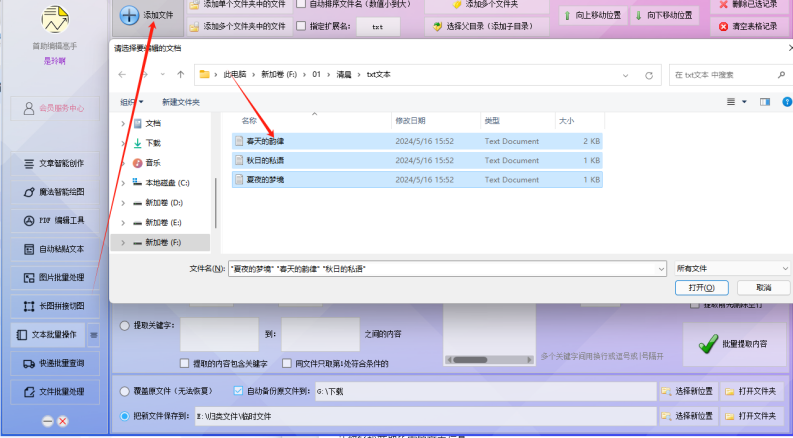Screen dimensions: 793x438
Task: Expand the menu beside 文本批量操作
Action: pyautogui.click(x=94, y=335)
